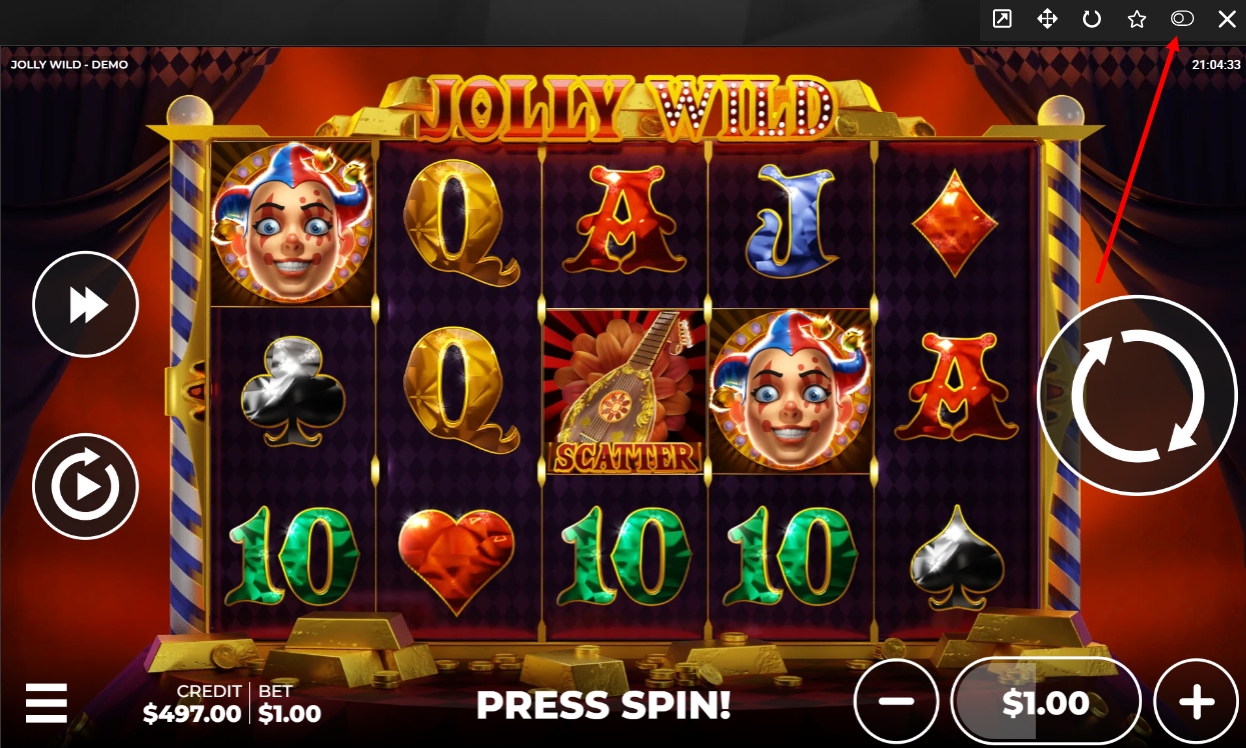
Task: Click the credit amount $497.00
Action: tap(192, 714)
